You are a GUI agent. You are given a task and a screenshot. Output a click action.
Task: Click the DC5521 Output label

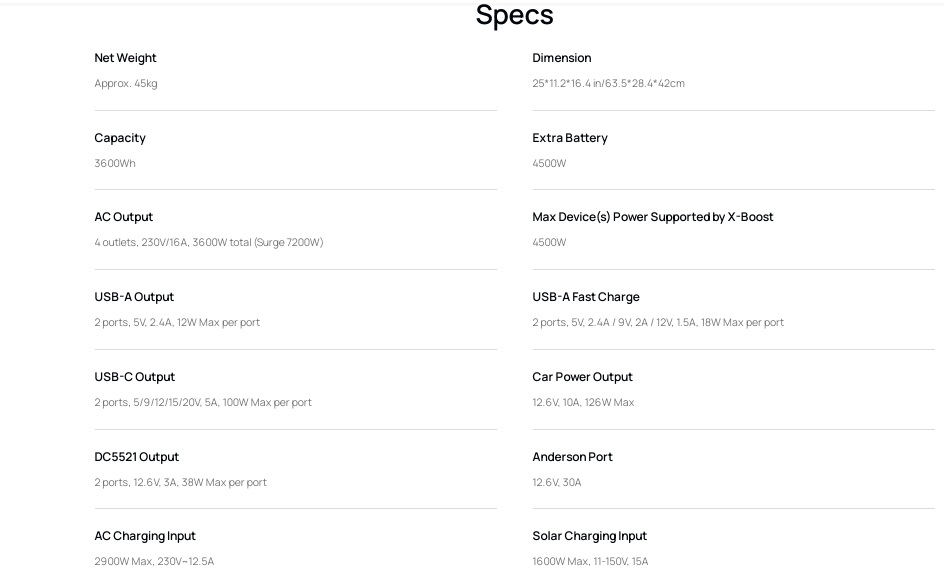coord(137,457)
